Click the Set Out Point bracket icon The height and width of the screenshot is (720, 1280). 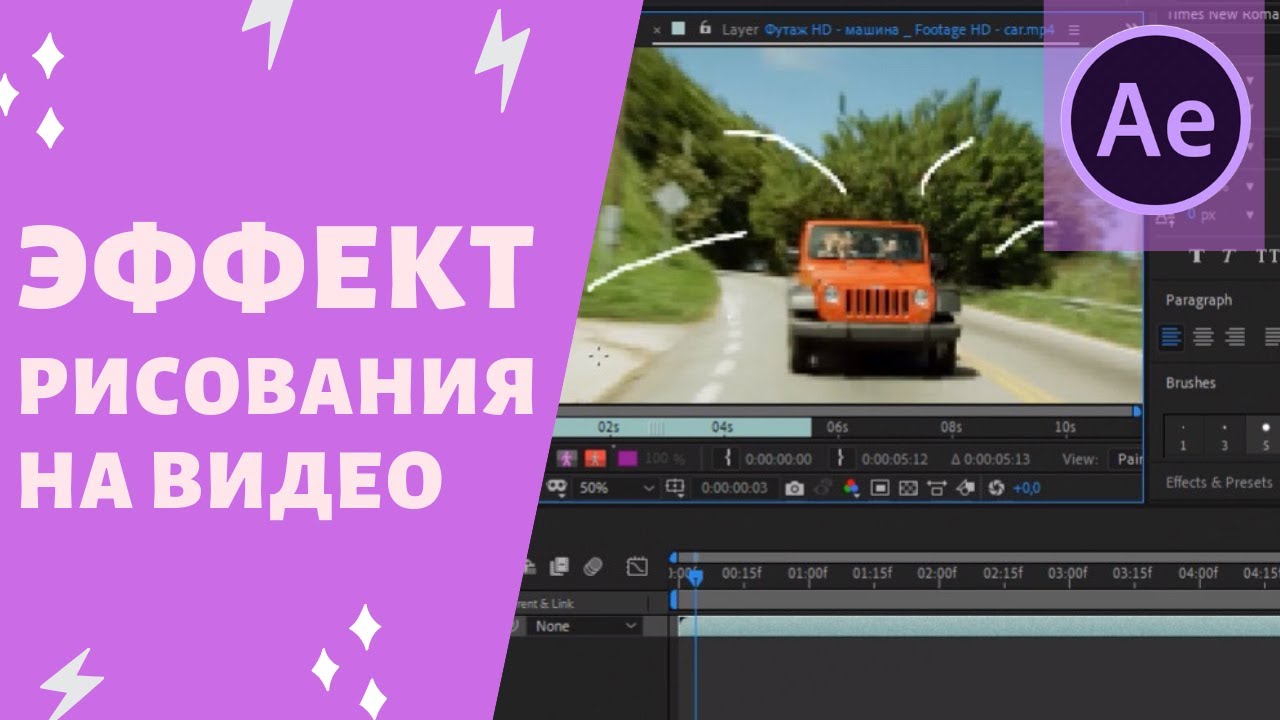pos(841,458)
